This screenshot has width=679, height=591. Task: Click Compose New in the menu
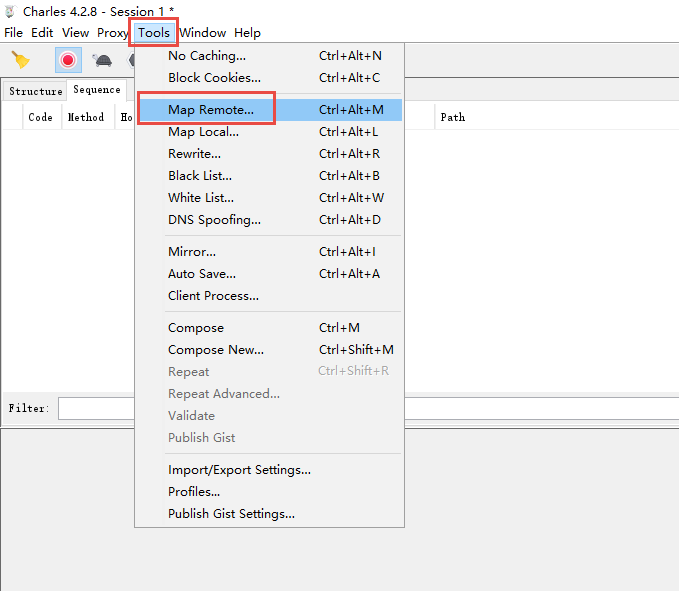[x=216, y=350]
